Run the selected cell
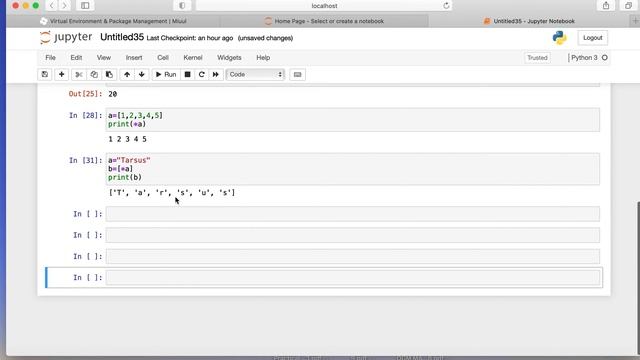The height and width of the screenshot is (360, 640). pyautogui.click(x=166, y=74)
